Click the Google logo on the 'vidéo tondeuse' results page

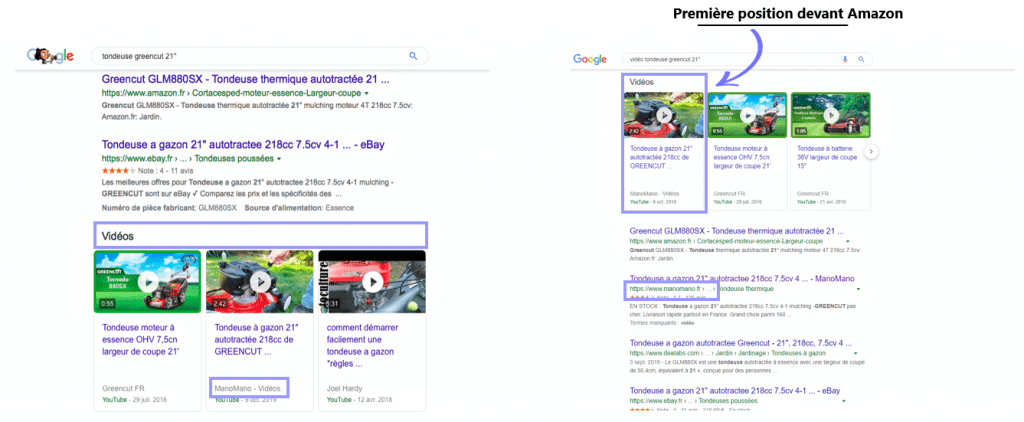pyautogui.click(x=590, y=59)
